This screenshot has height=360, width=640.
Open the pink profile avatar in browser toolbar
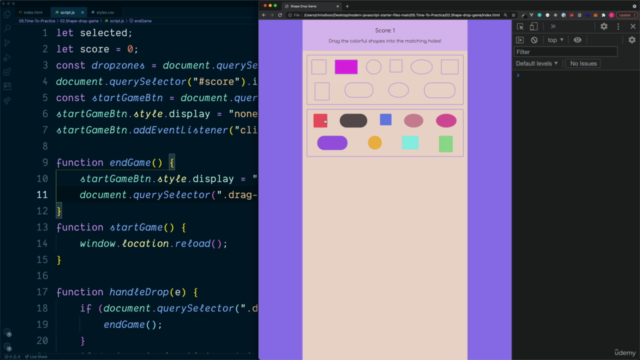point(611,15)
